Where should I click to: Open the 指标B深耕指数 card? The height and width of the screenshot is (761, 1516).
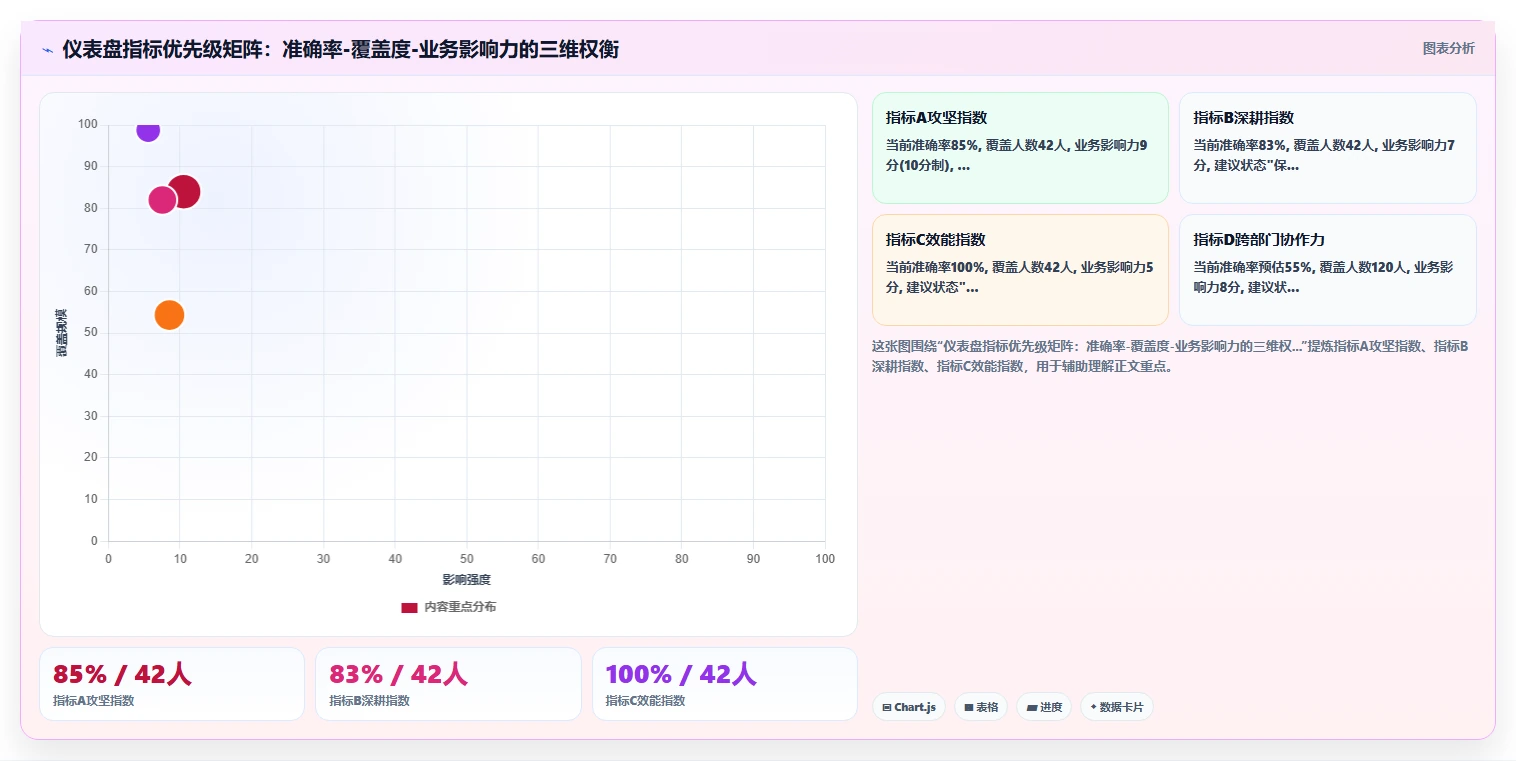1328,148
